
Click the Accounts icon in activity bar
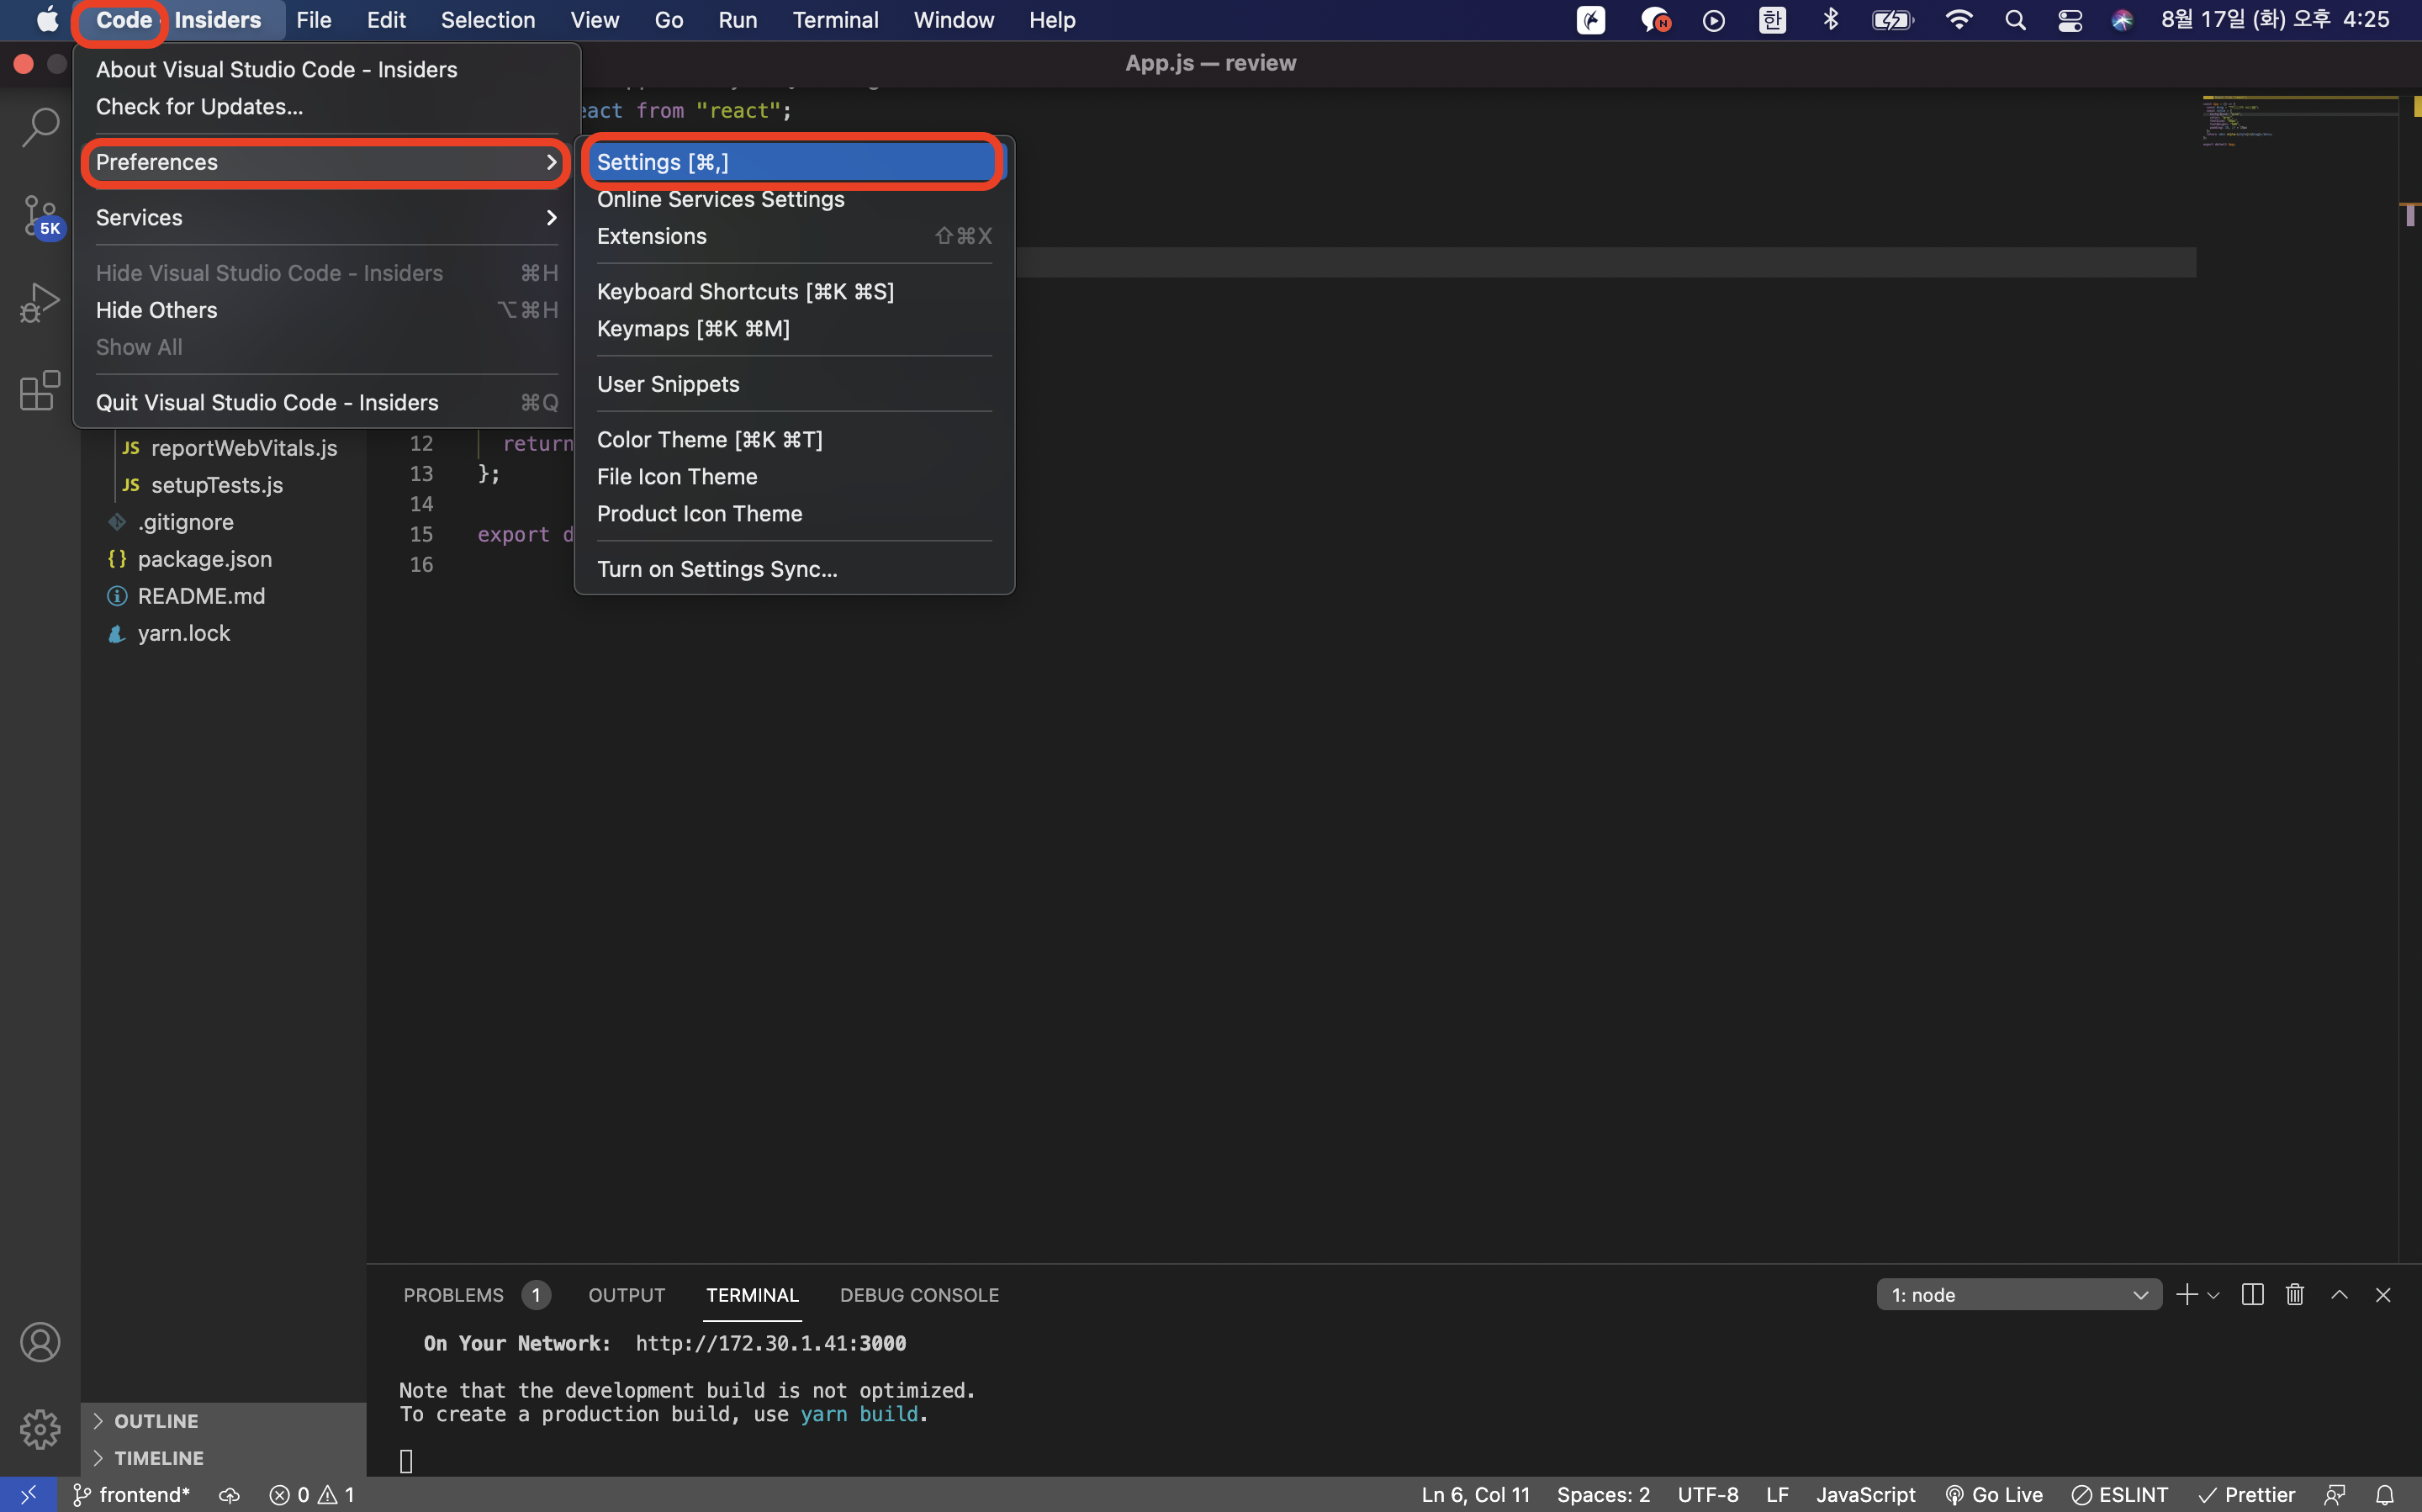(40, 1342)
